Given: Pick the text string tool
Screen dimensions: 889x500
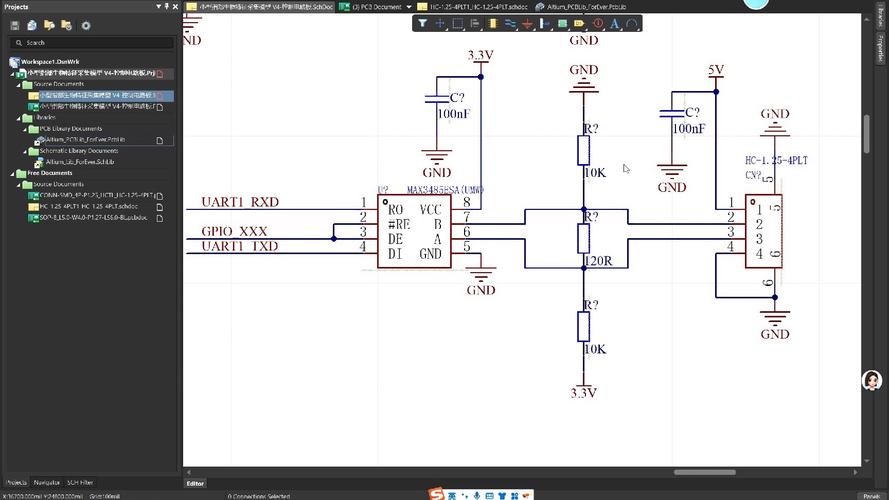Looking at the screenshot, I should pos(614,23).
